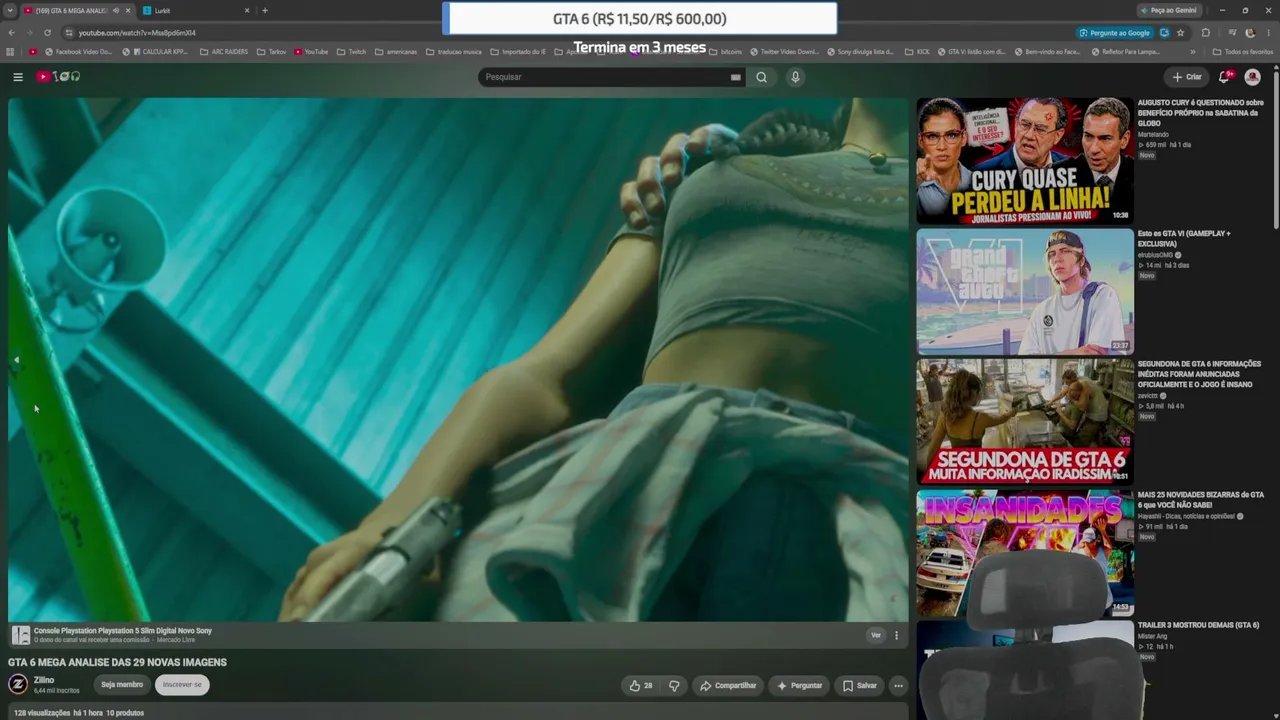Open Todos os favoritos folder

(1243, 52)
